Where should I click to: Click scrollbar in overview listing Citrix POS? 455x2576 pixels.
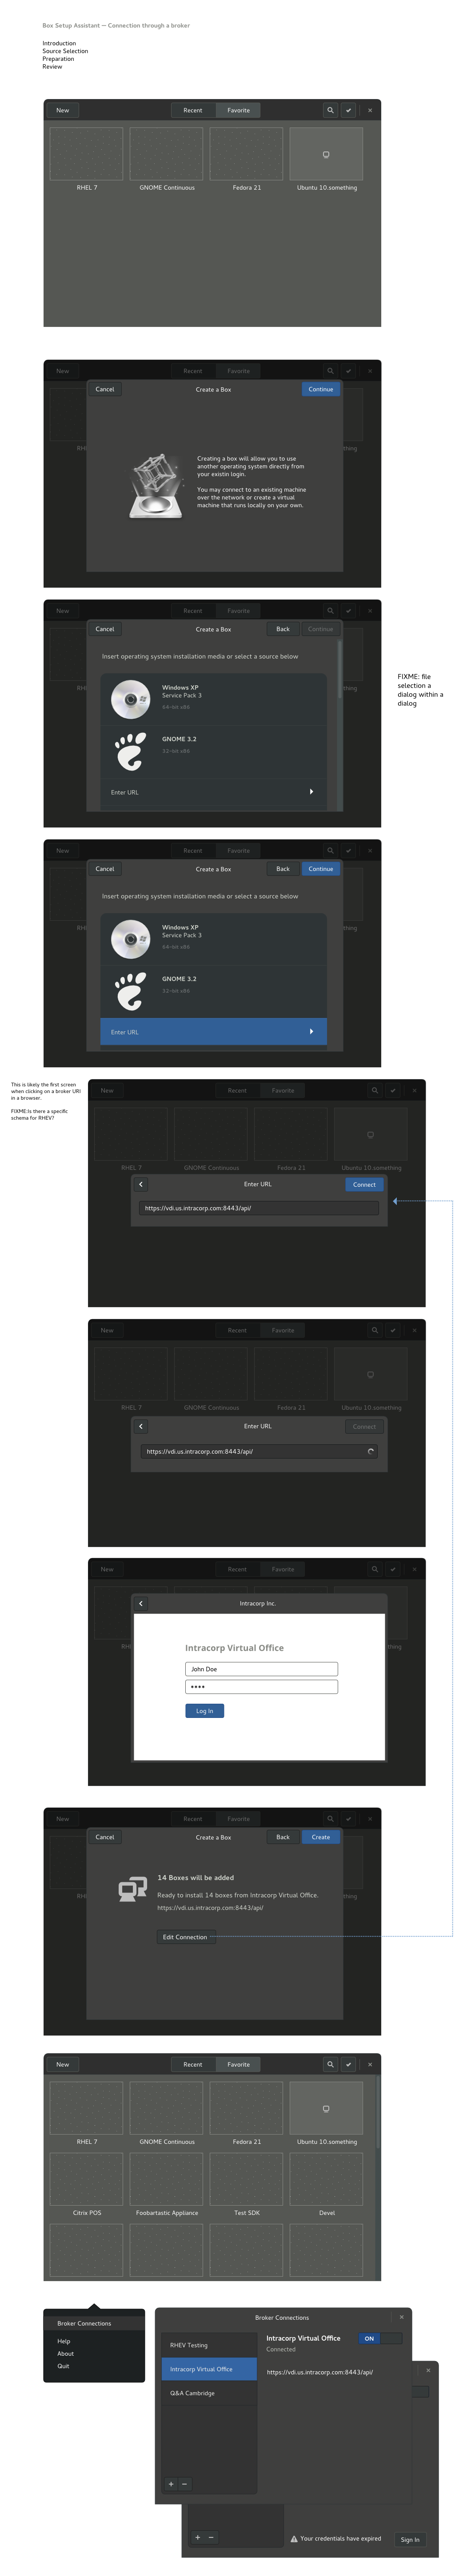point(378,2112)
